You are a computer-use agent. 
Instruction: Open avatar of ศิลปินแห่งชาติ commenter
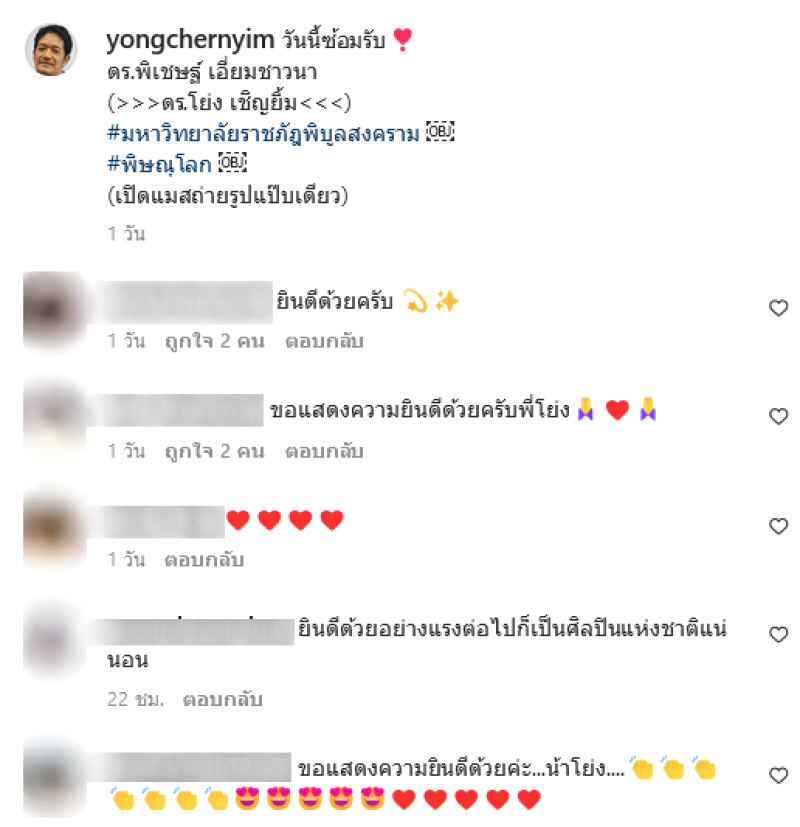pos(54,638)
